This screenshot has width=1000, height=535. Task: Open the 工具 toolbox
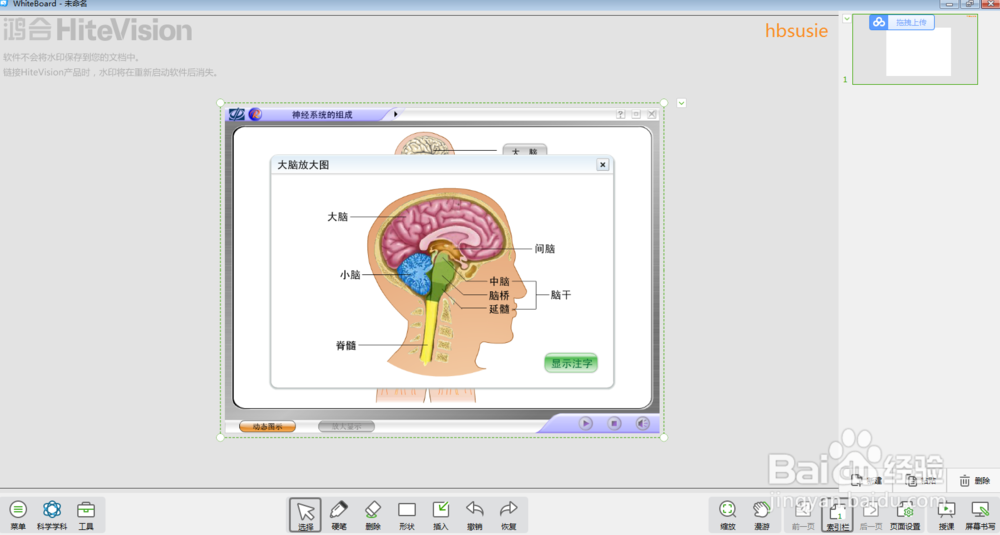(85, 515)
